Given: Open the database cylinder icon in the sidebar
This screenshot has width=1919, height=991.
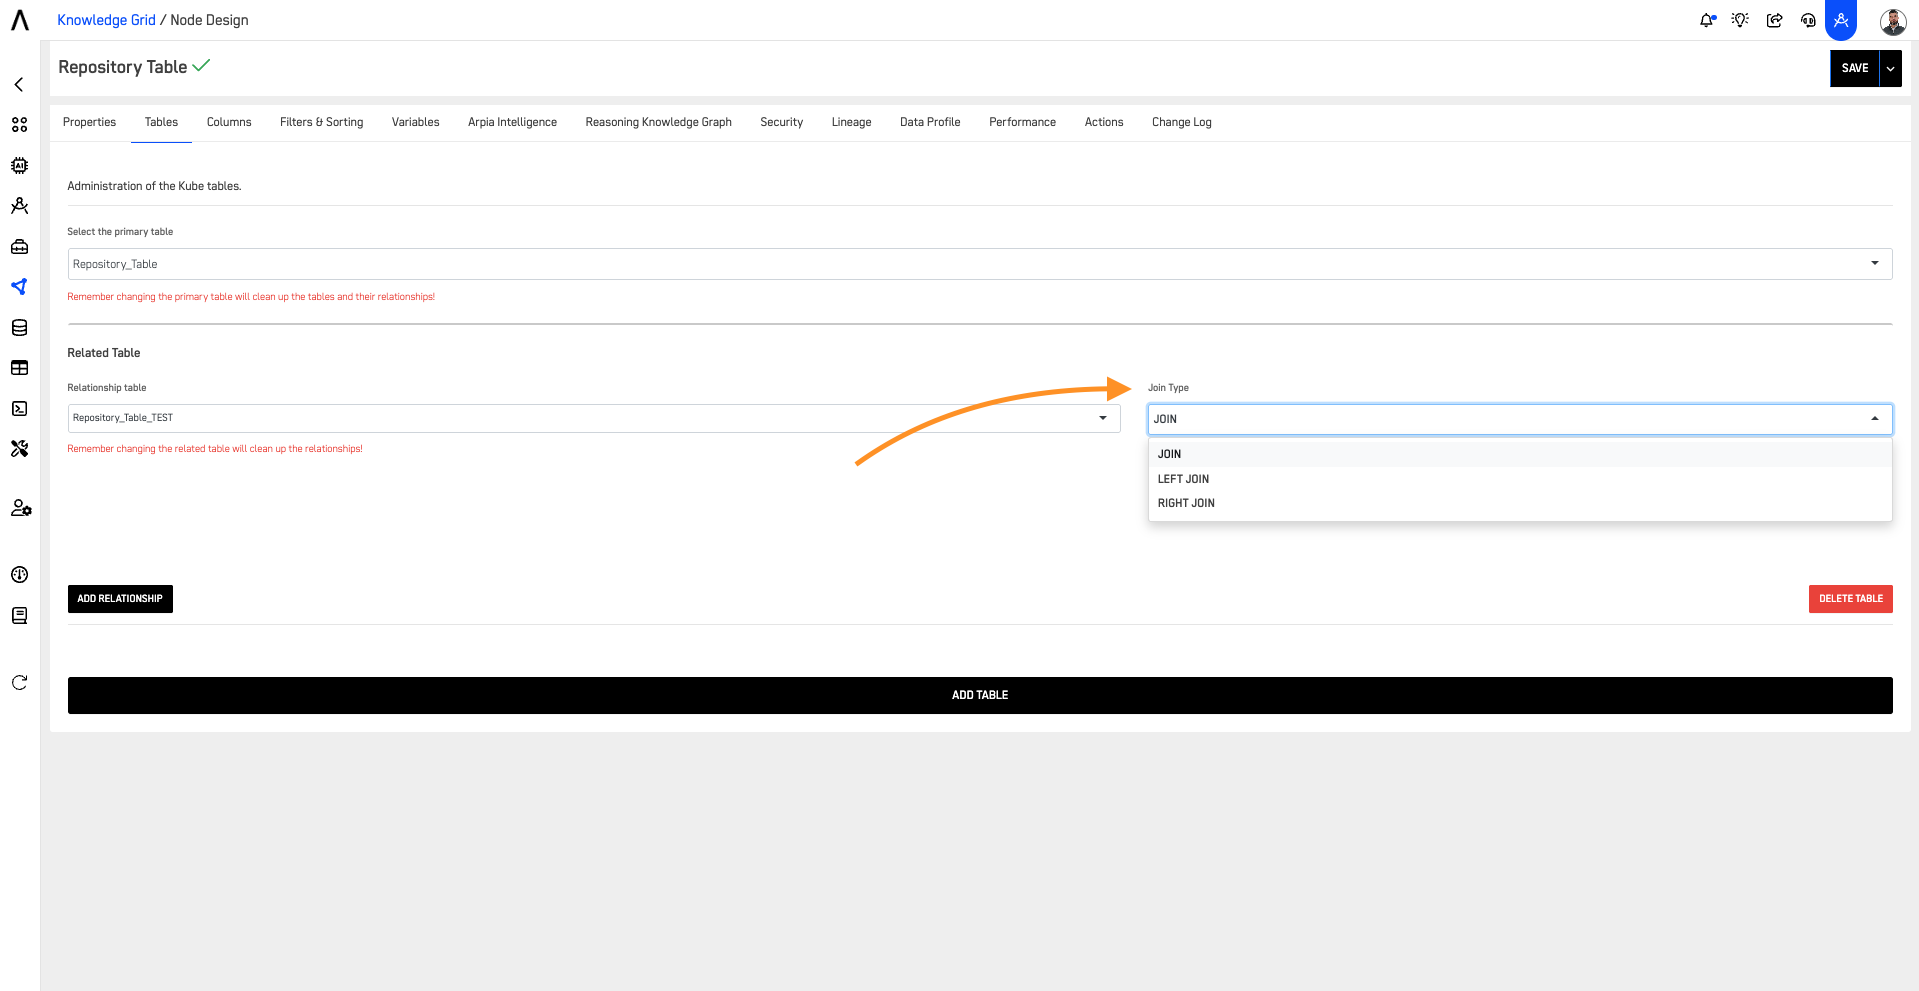Looking at the screenshot, I should tap(19, 328).
